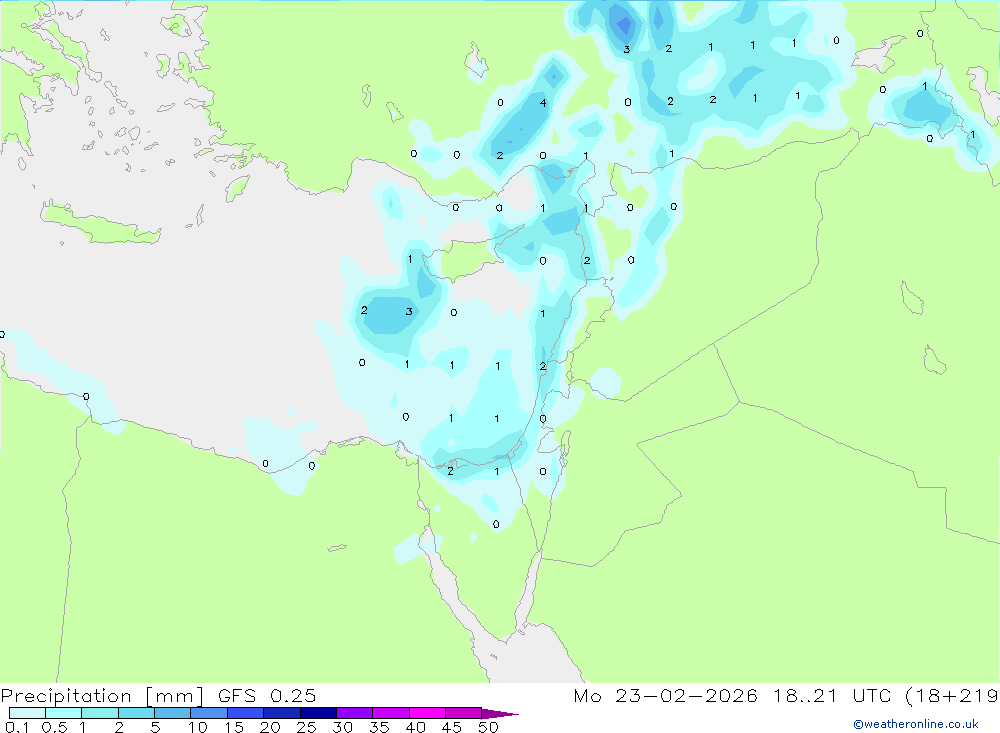The height and width of the screenshot is (733, 1000).
Task: Click the map precipitation value "4"
Action: pyautogui.click(x=543, y=103)
